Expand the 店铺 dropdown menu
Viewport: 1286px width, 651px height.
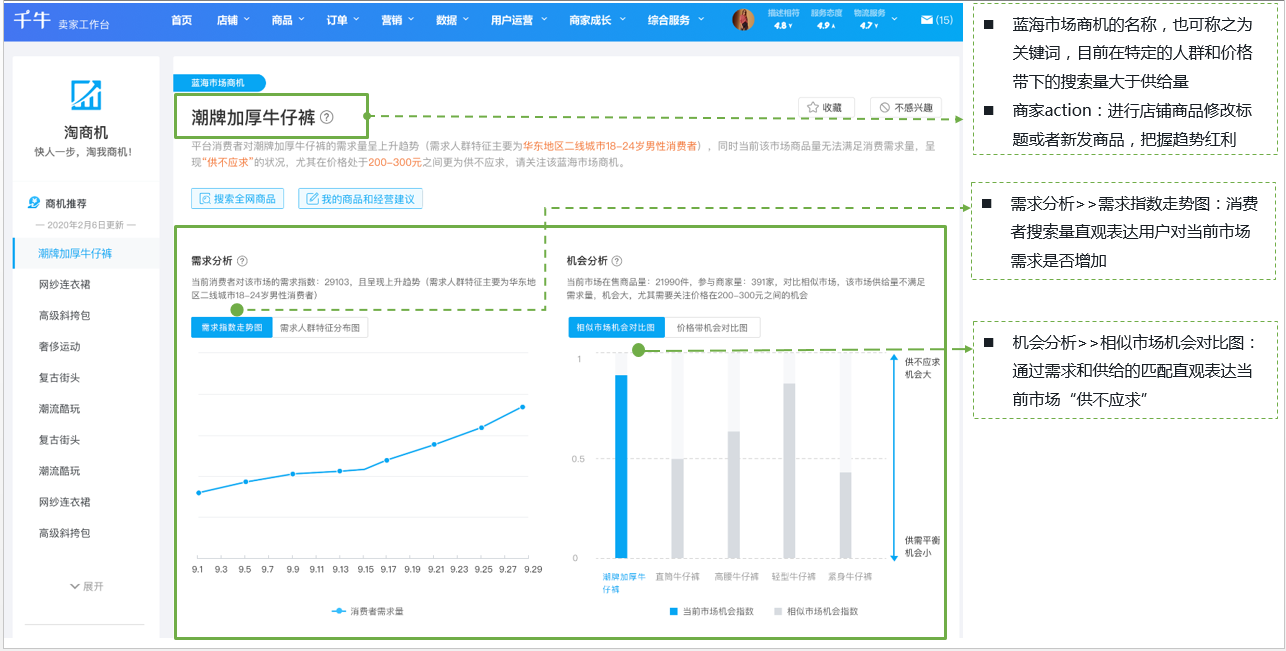point(233,20)
